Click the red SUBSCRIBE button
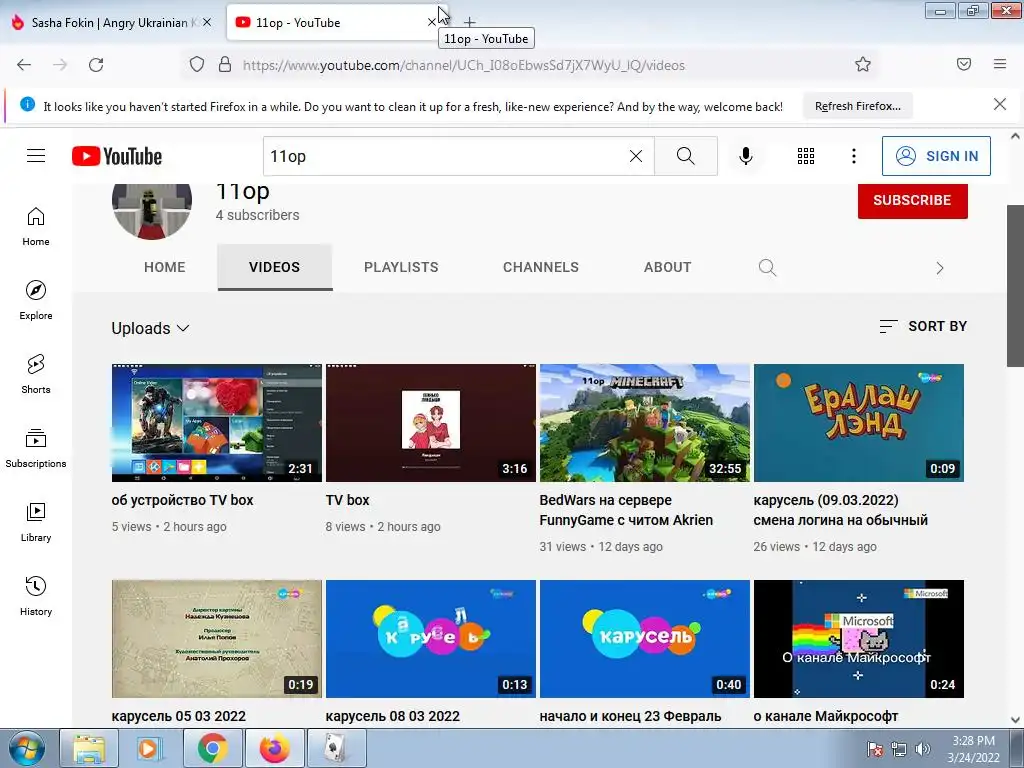The width and height of the screenshot is (1024, 768). 912,200
